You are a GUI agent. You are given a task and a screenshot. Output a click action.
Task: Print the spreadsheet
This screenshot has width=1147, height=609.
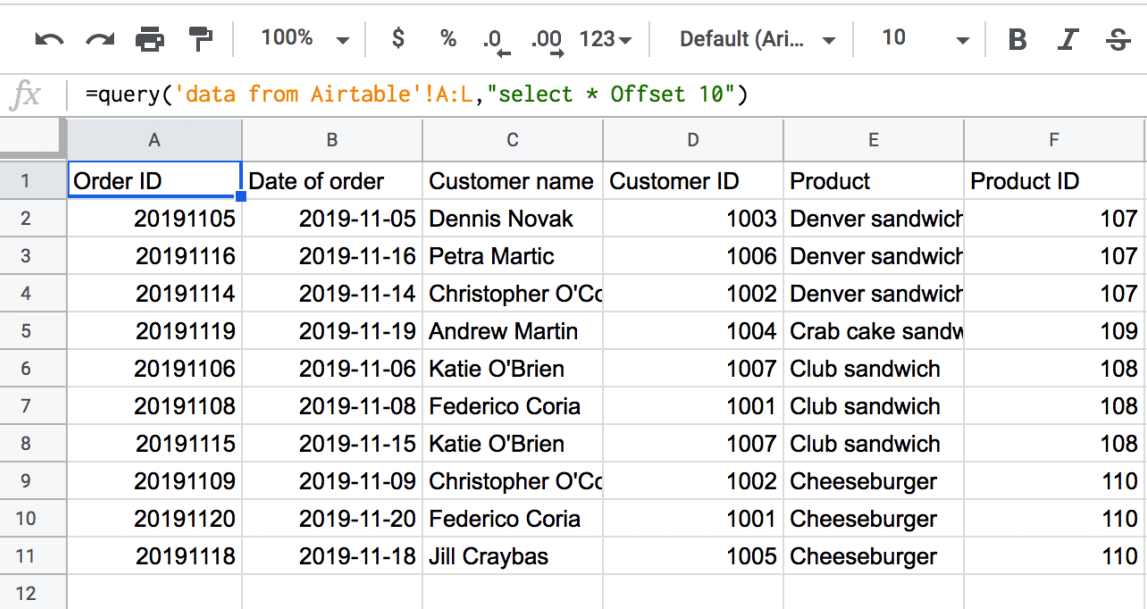coord(150,39)
